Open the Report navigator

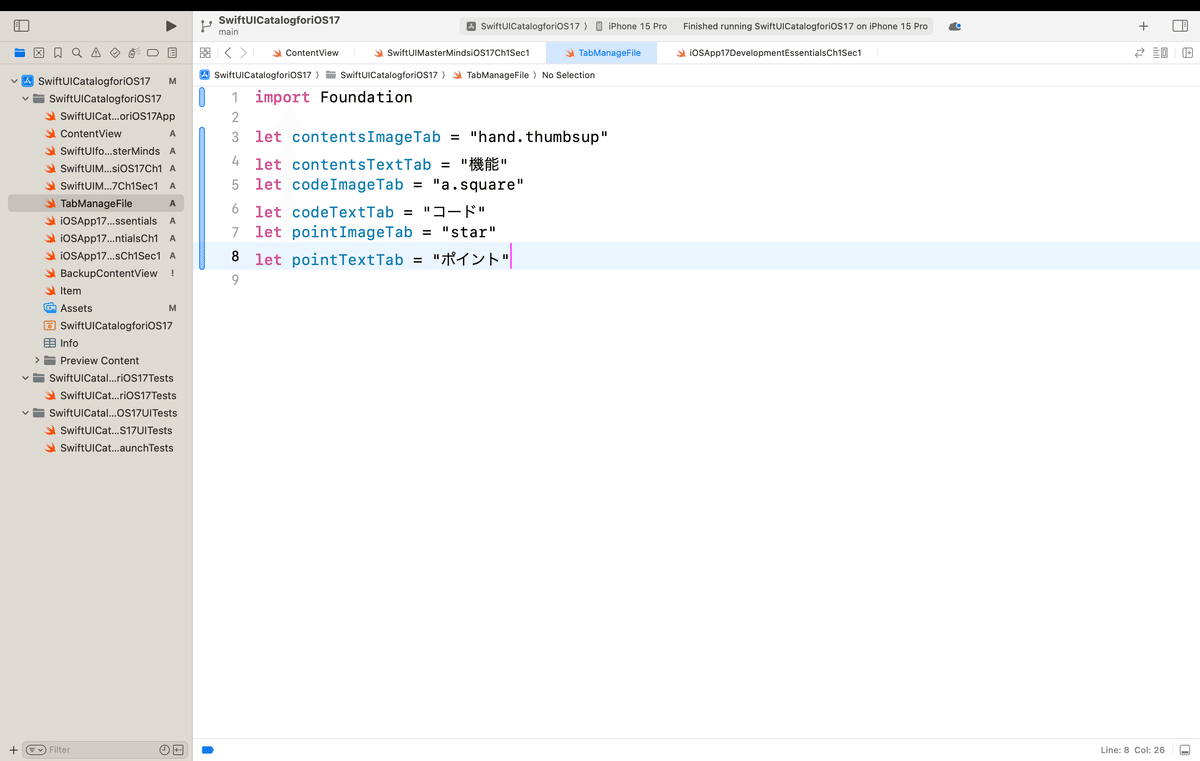point(173,52)
